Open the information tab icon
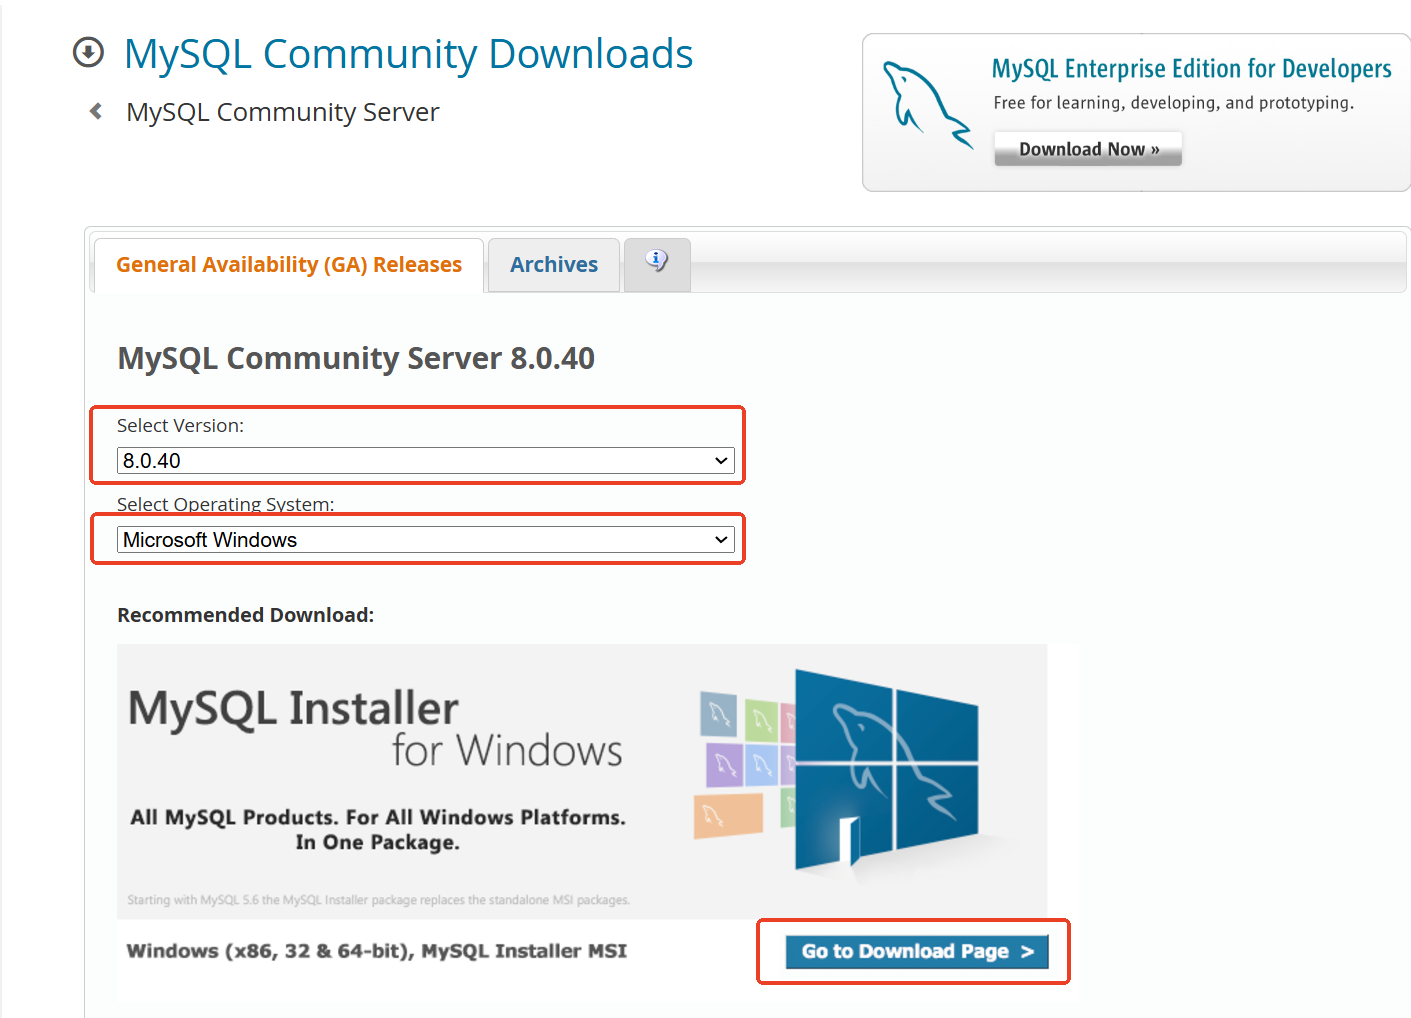Image resolution: width=1411 pixels, height=1018 pixels. (x=656, y=262)
